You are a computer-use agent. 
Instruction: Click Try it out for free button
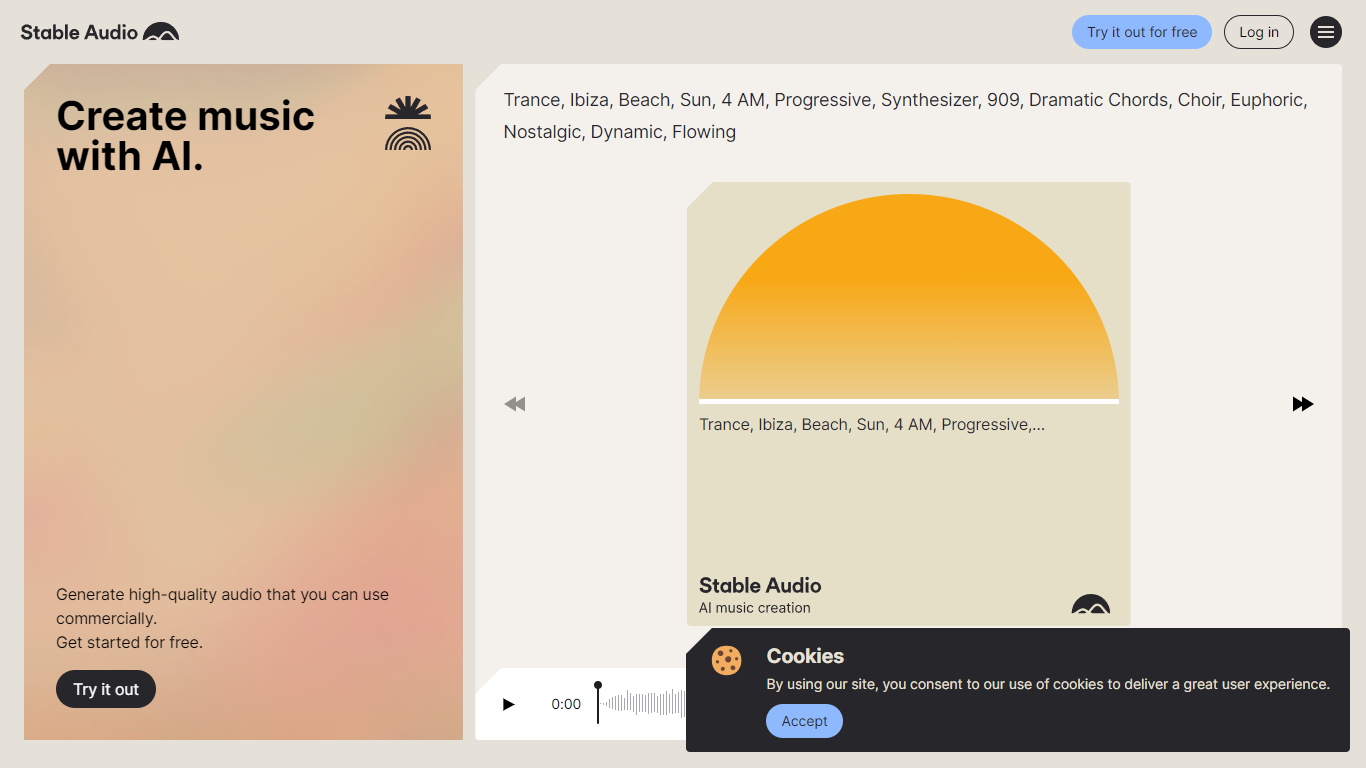pos(1142,32)
